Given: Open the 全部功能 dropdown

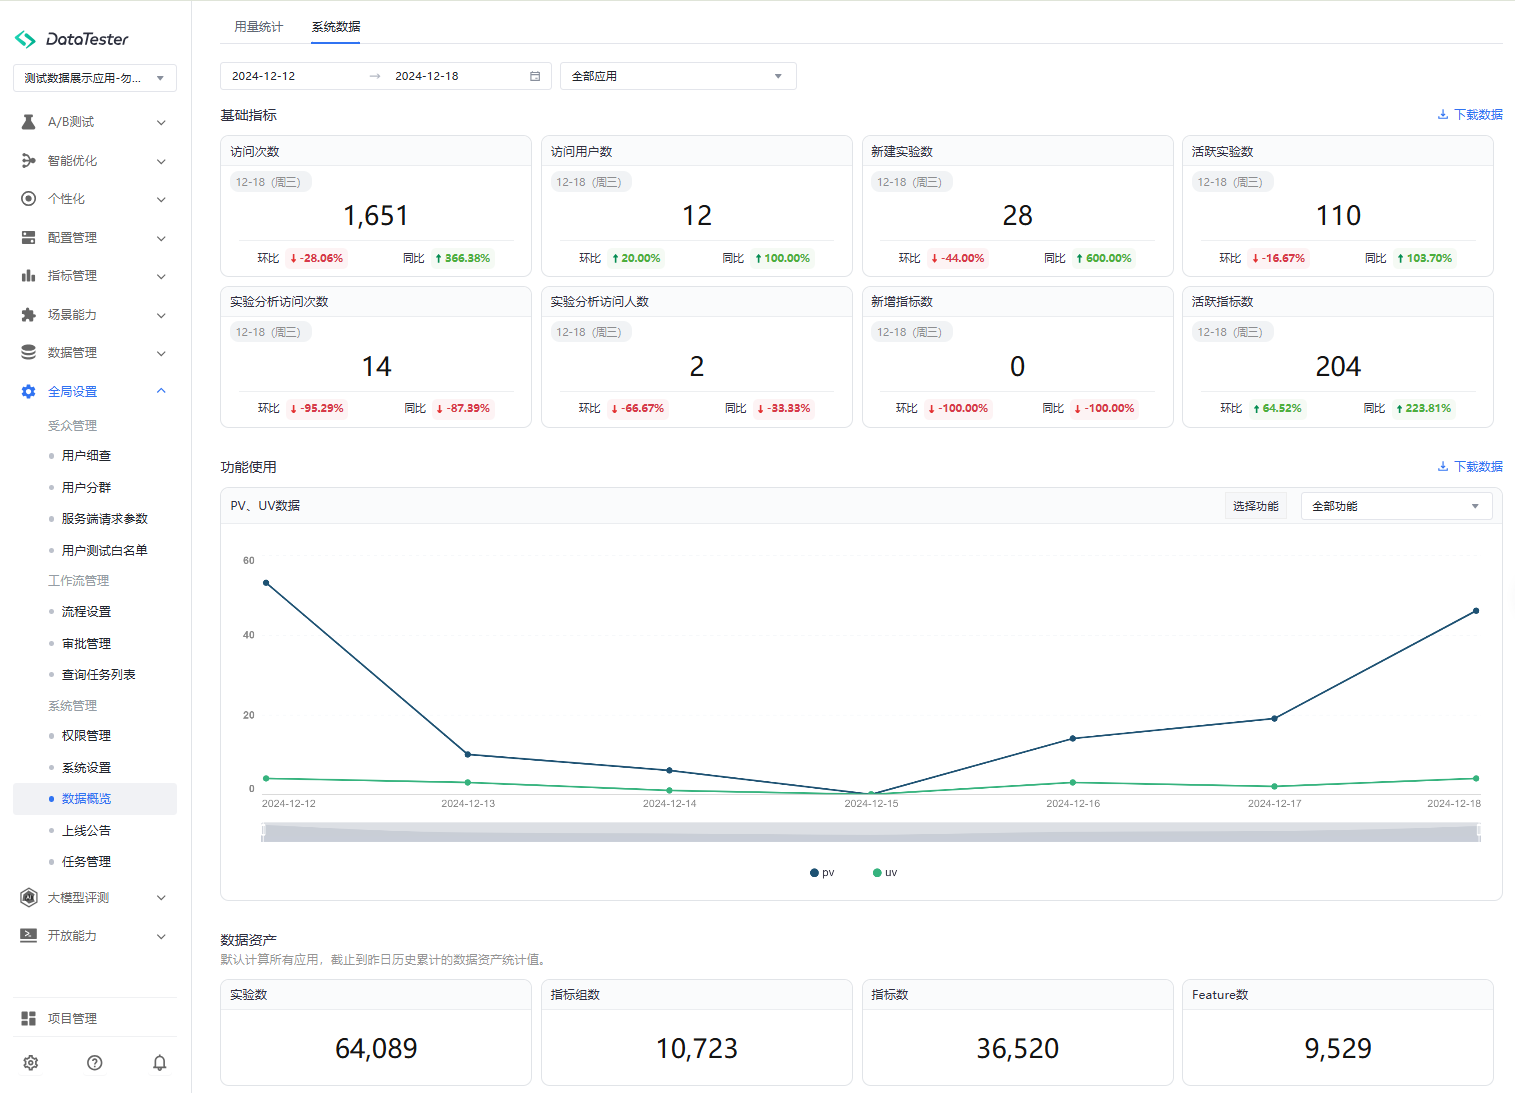Looking at the screenshot, I should [x=1396, y=506].
